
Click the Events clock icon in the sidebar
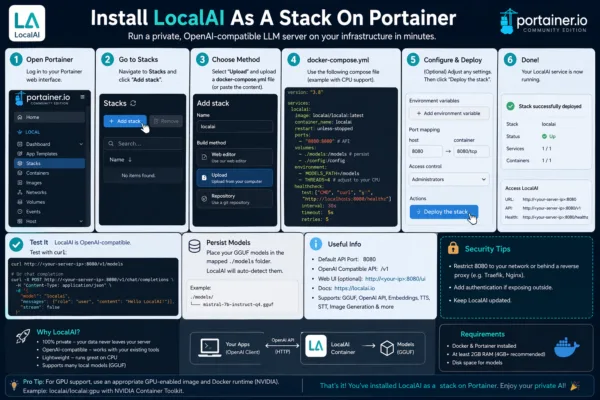pyautogui.click(x=20, y=211)
